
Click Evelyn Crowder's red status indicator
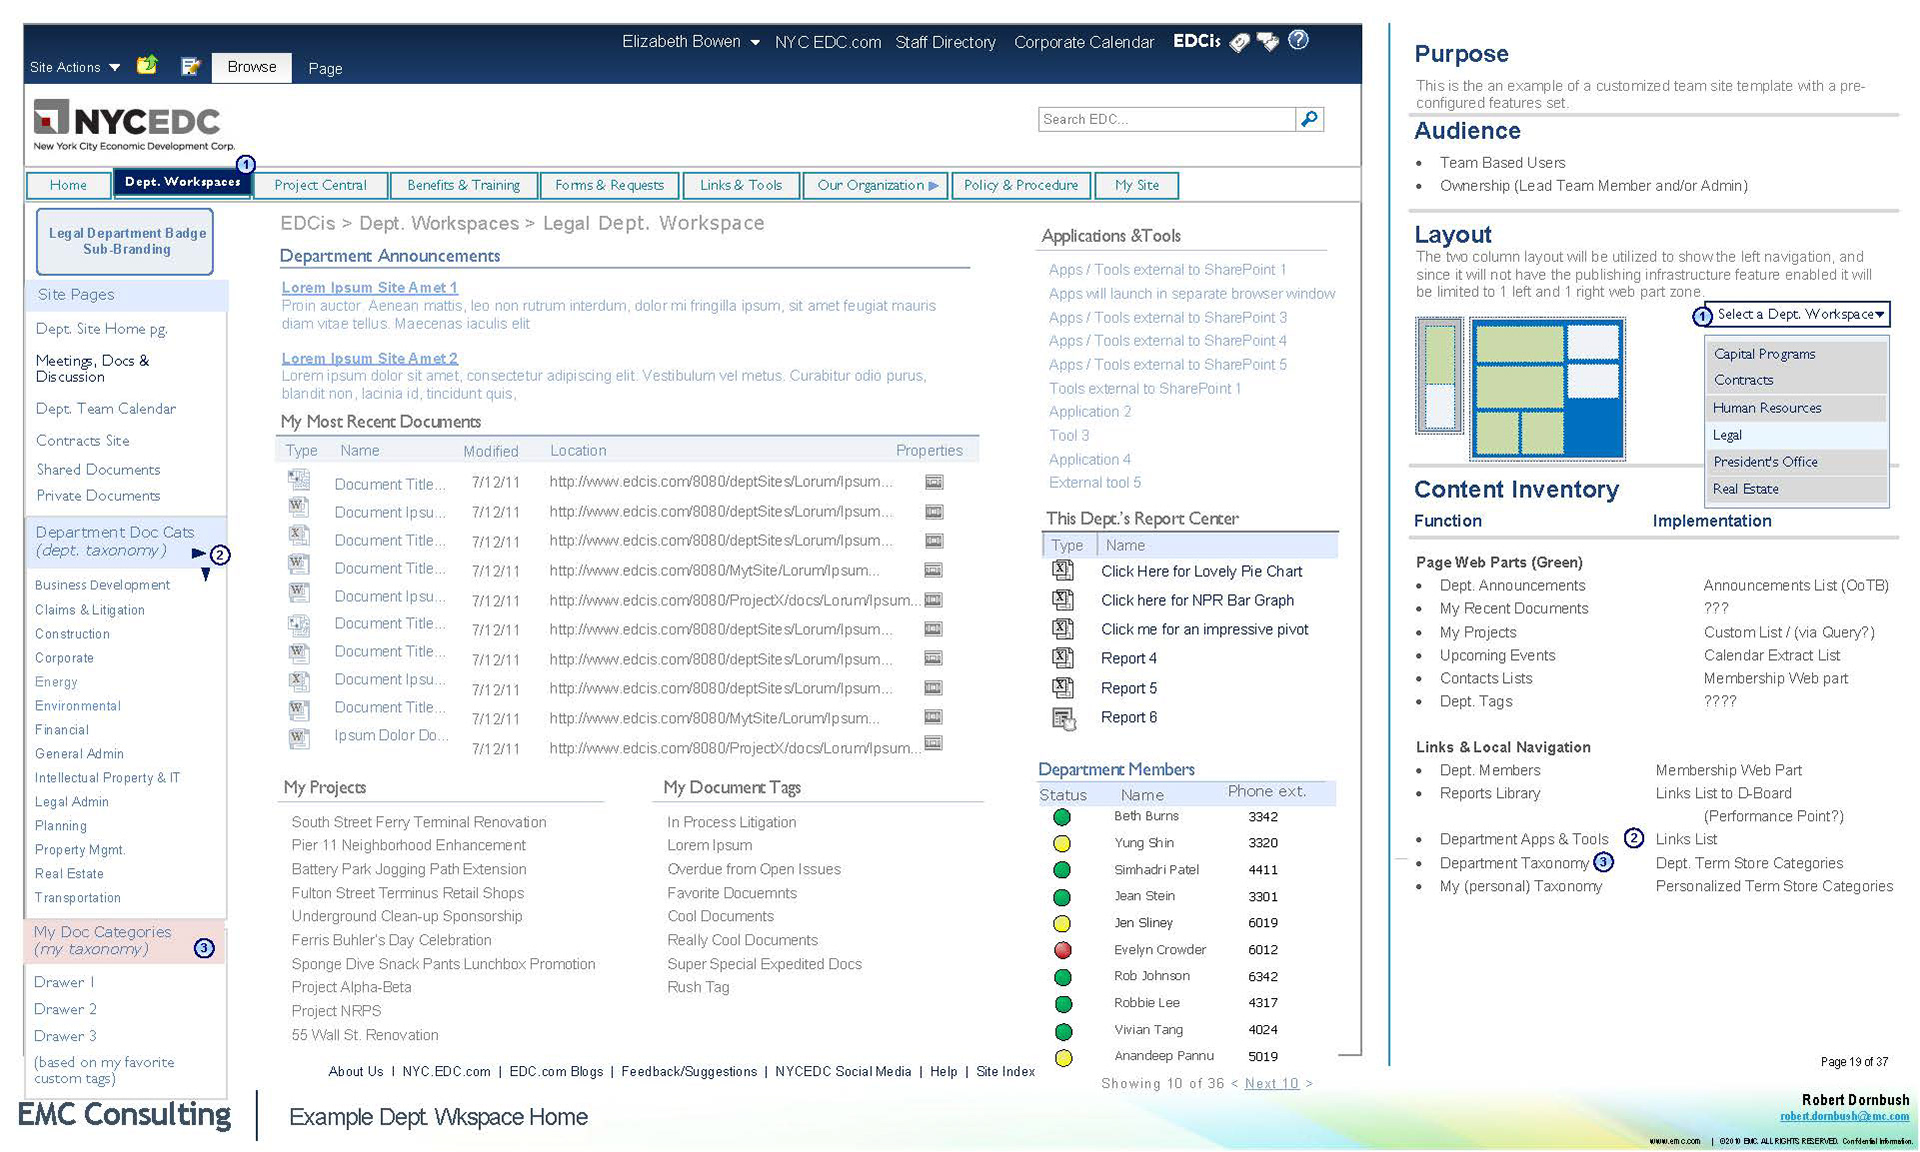(1063, 950)
